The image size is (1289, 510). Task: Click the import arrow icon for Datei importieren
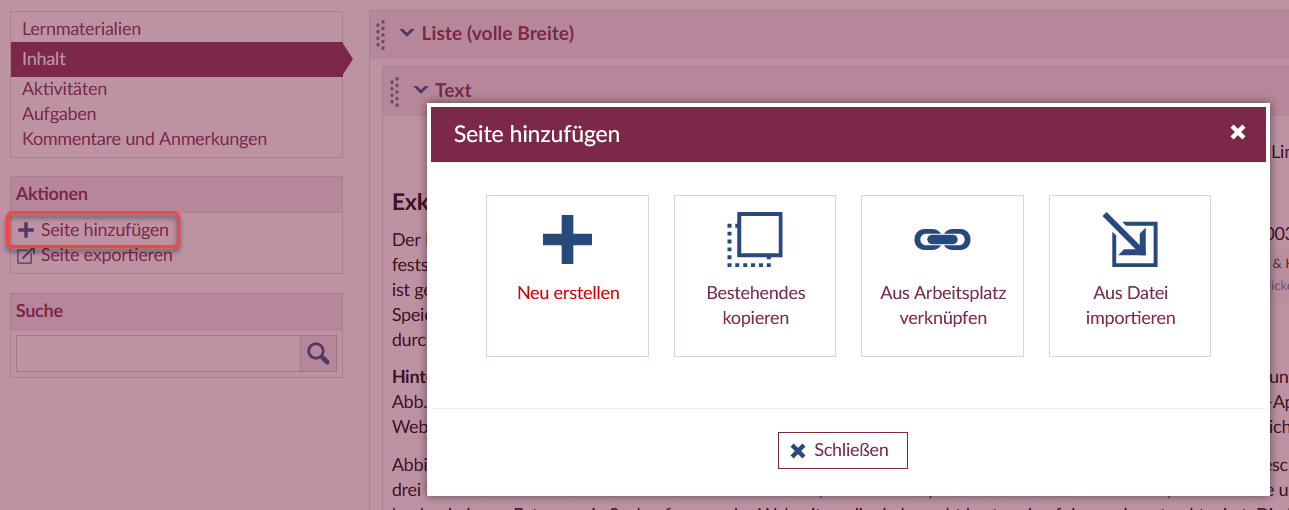[1129, 239]
